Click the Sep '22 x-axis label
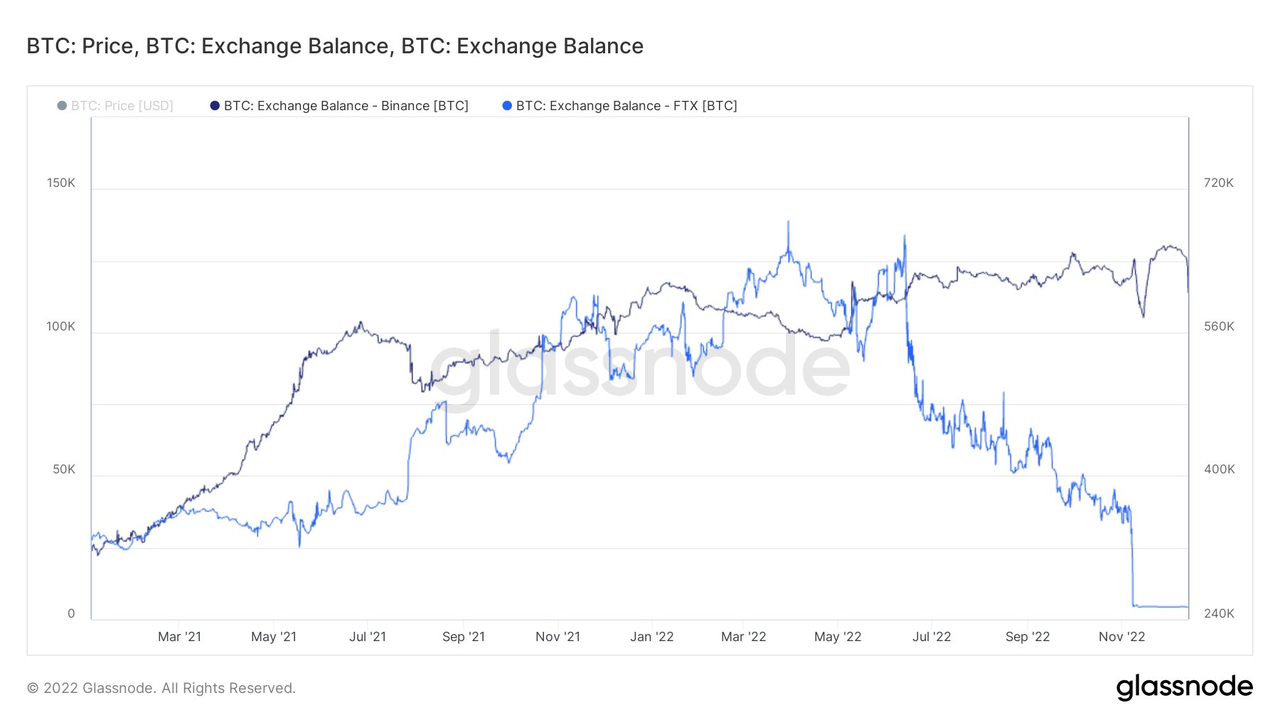The image size is (1280, 720). click(x=1028, y=636)
